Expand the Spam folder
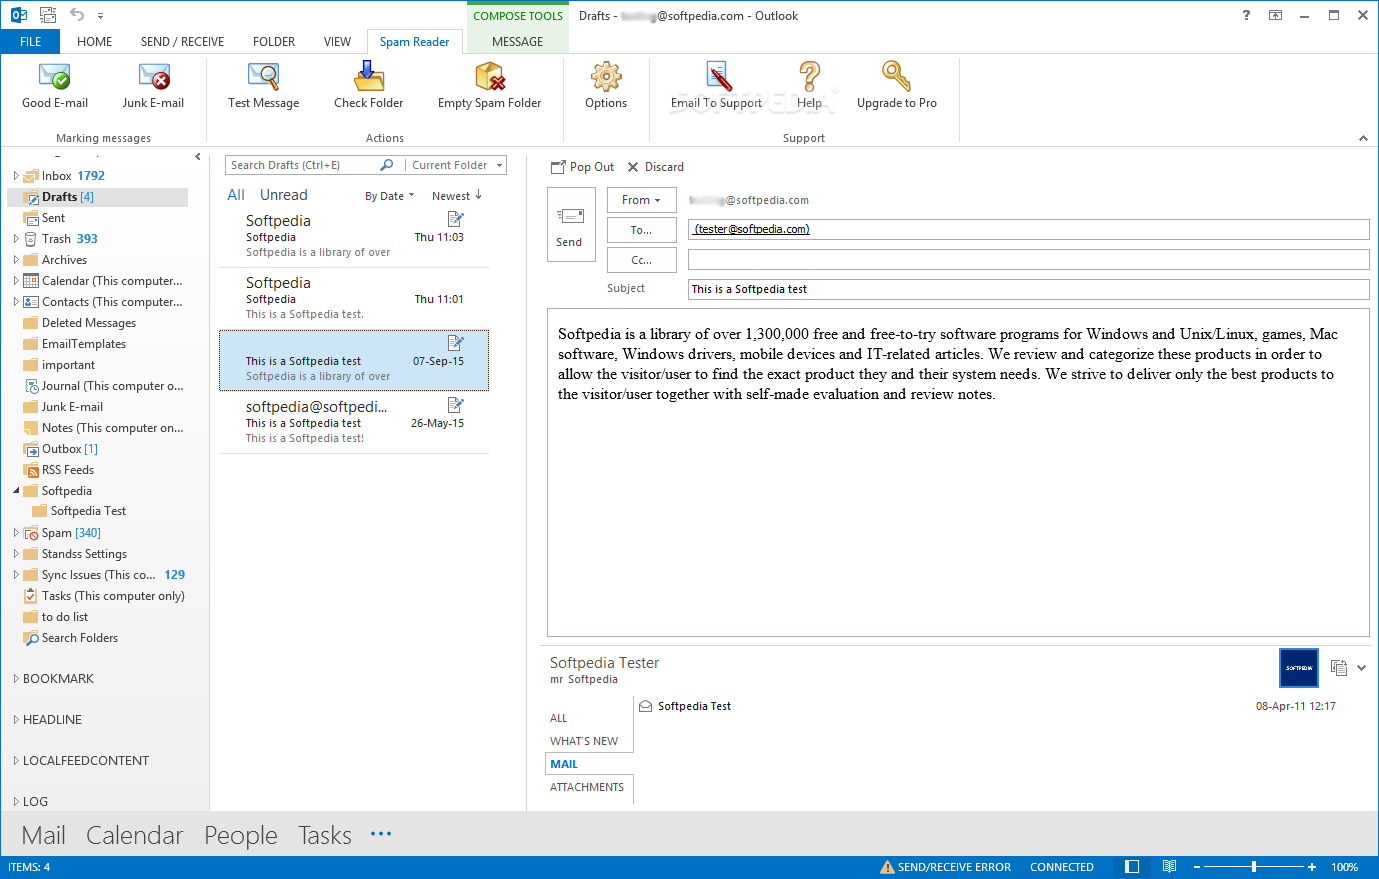 15,533
